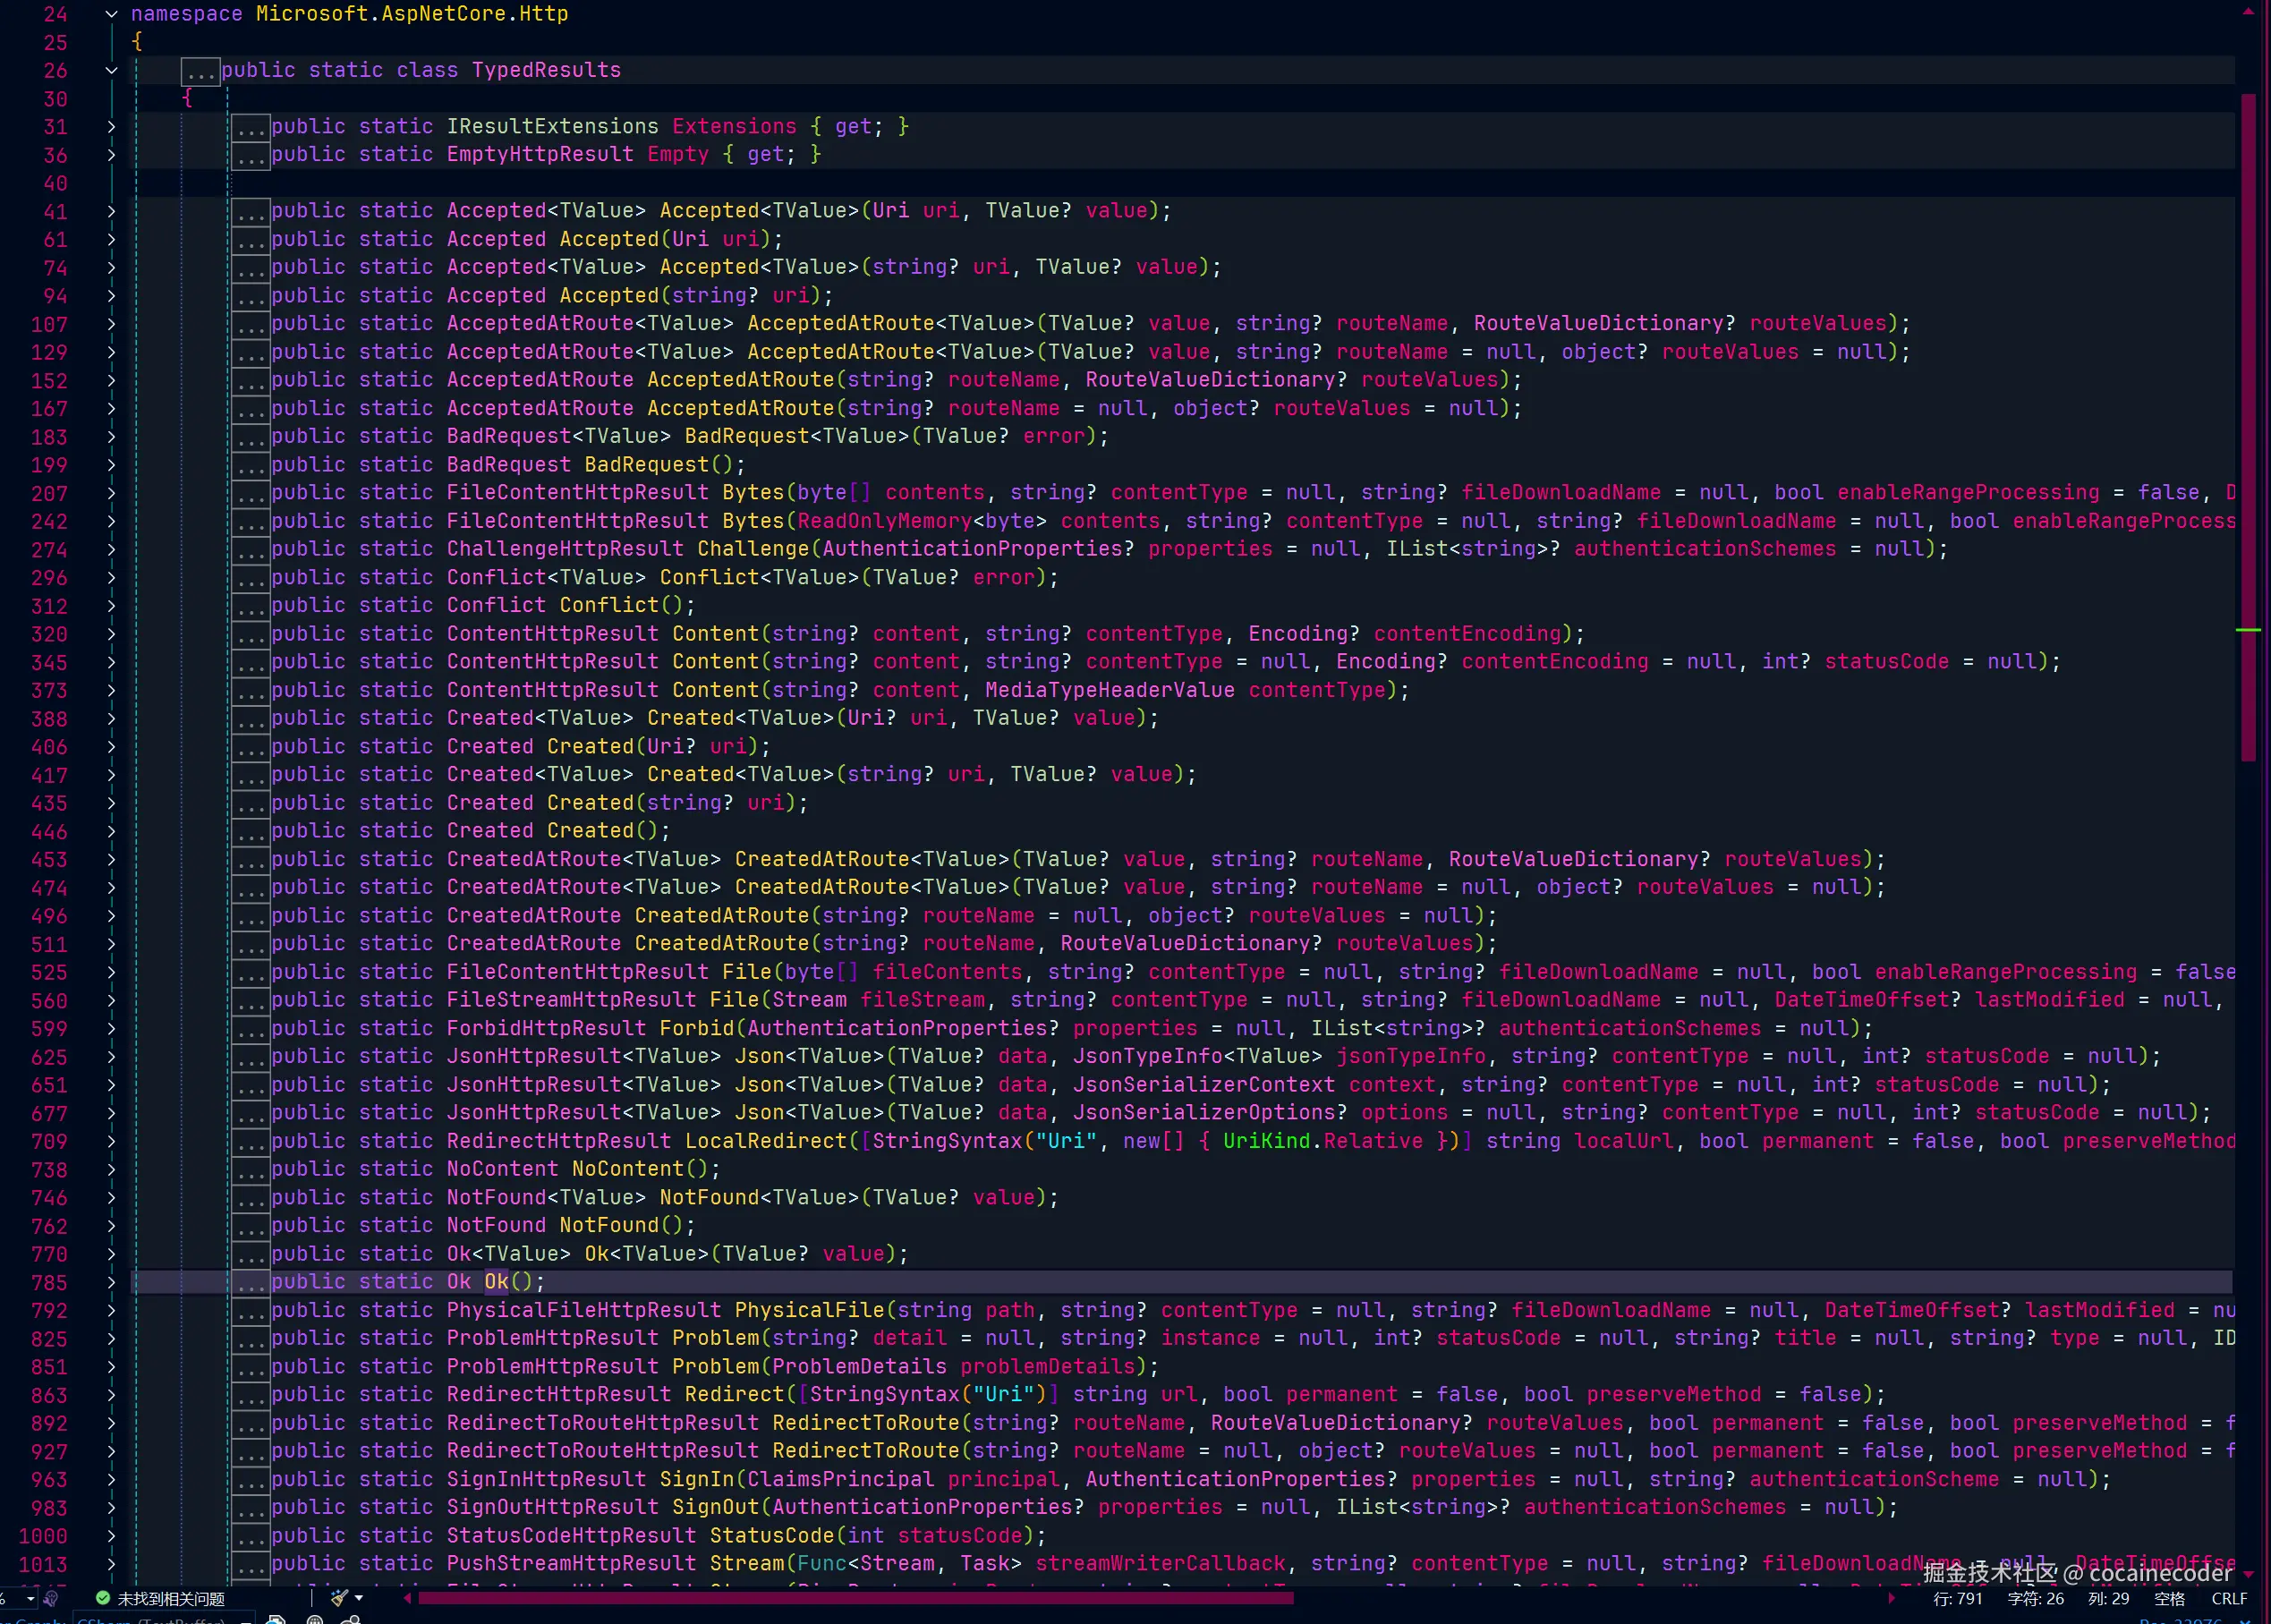2271x1624 pixels.
Task: Click the vertical scrollbar up arrow
Action: (2248, 12)
